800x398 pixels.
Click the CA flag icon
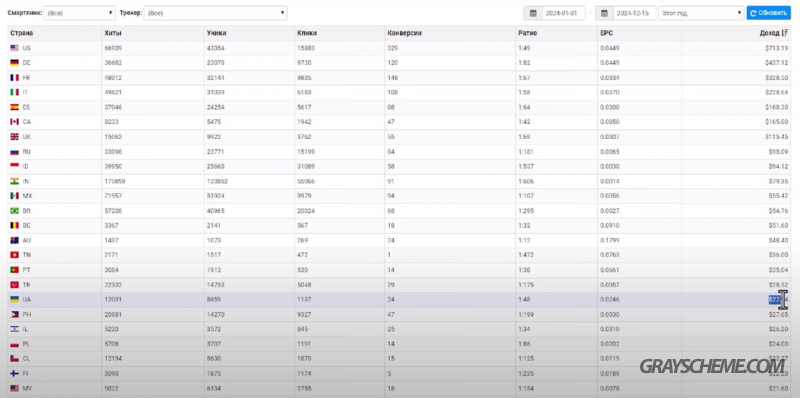pos(14,122)
